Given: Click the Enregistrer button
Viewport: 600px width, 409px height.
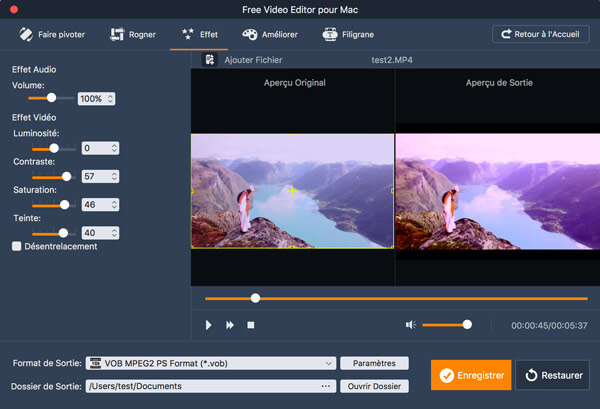Looking at the screenshot, I should [471, 375].
